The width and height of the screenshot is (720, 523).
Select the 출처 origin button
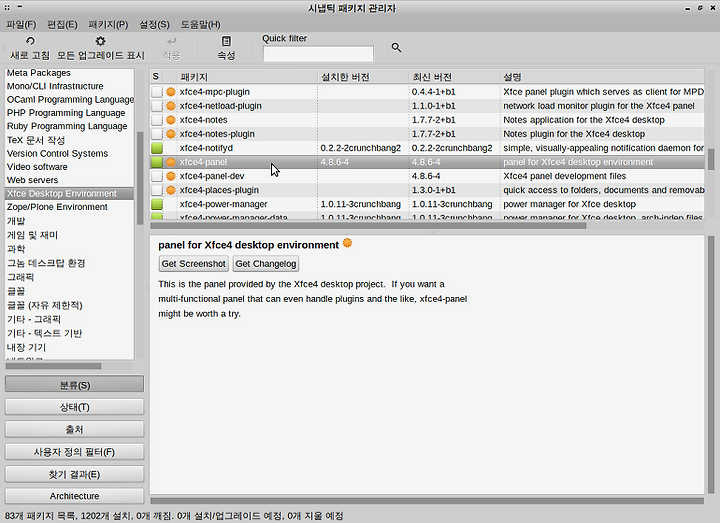(74, 429)
